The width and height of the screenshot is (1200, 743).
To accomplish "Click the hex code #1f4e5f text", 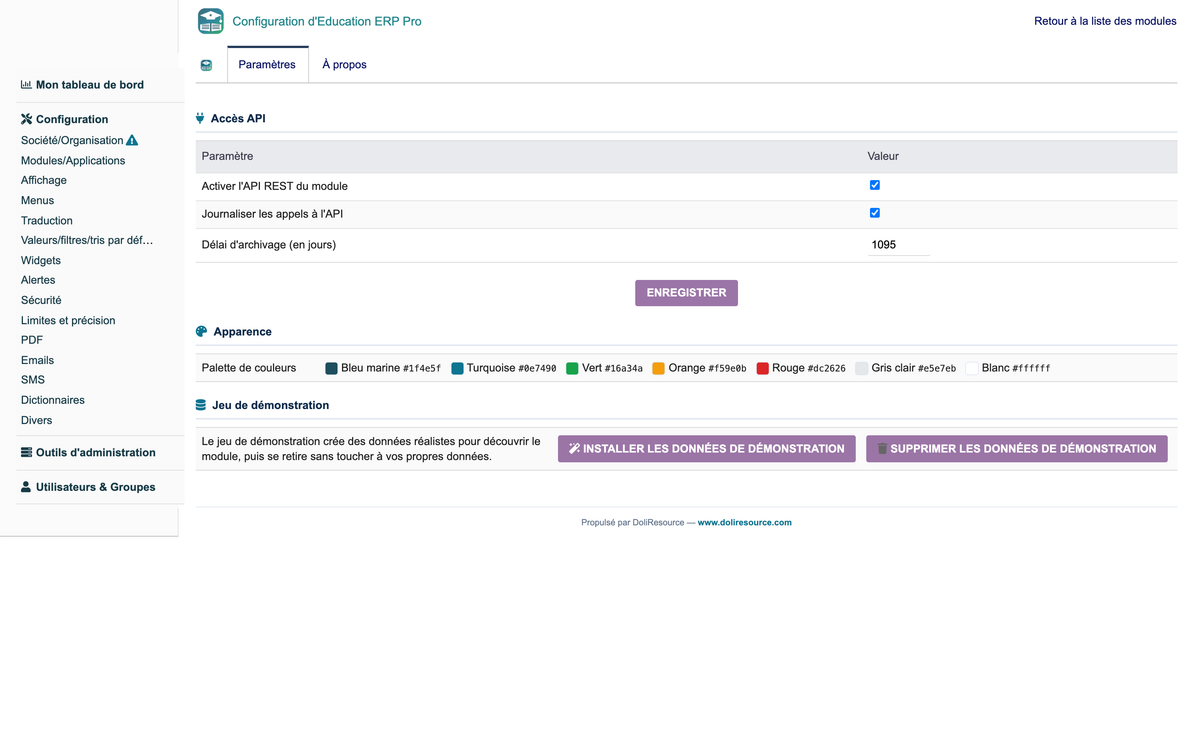I will (x=422, y=369).
